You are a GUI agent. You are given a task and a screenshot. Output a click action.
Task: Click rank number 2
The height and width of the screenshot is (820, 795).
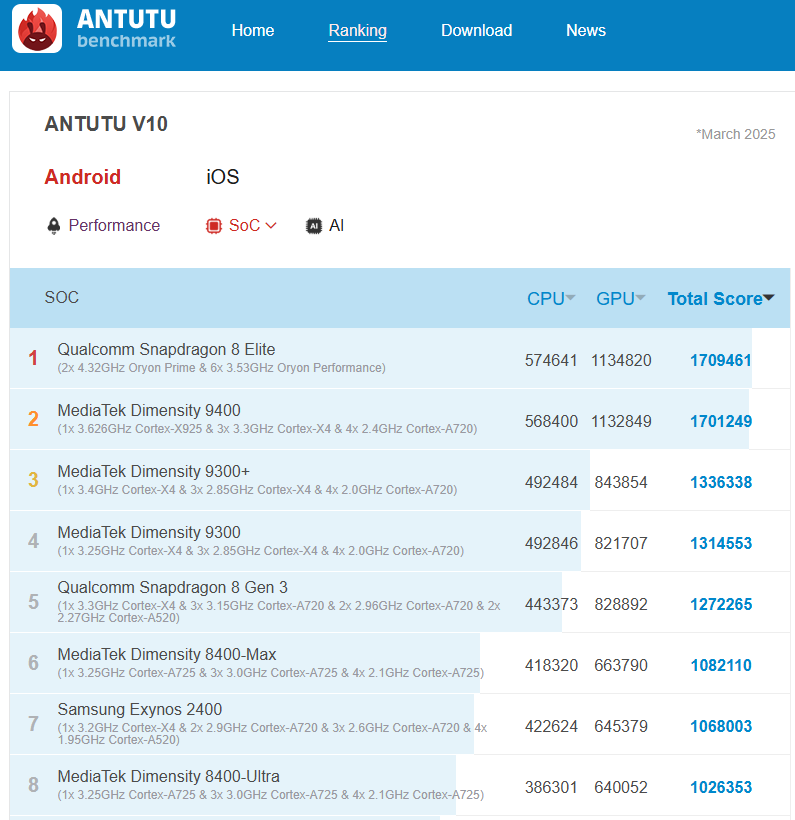click(33, 419)
